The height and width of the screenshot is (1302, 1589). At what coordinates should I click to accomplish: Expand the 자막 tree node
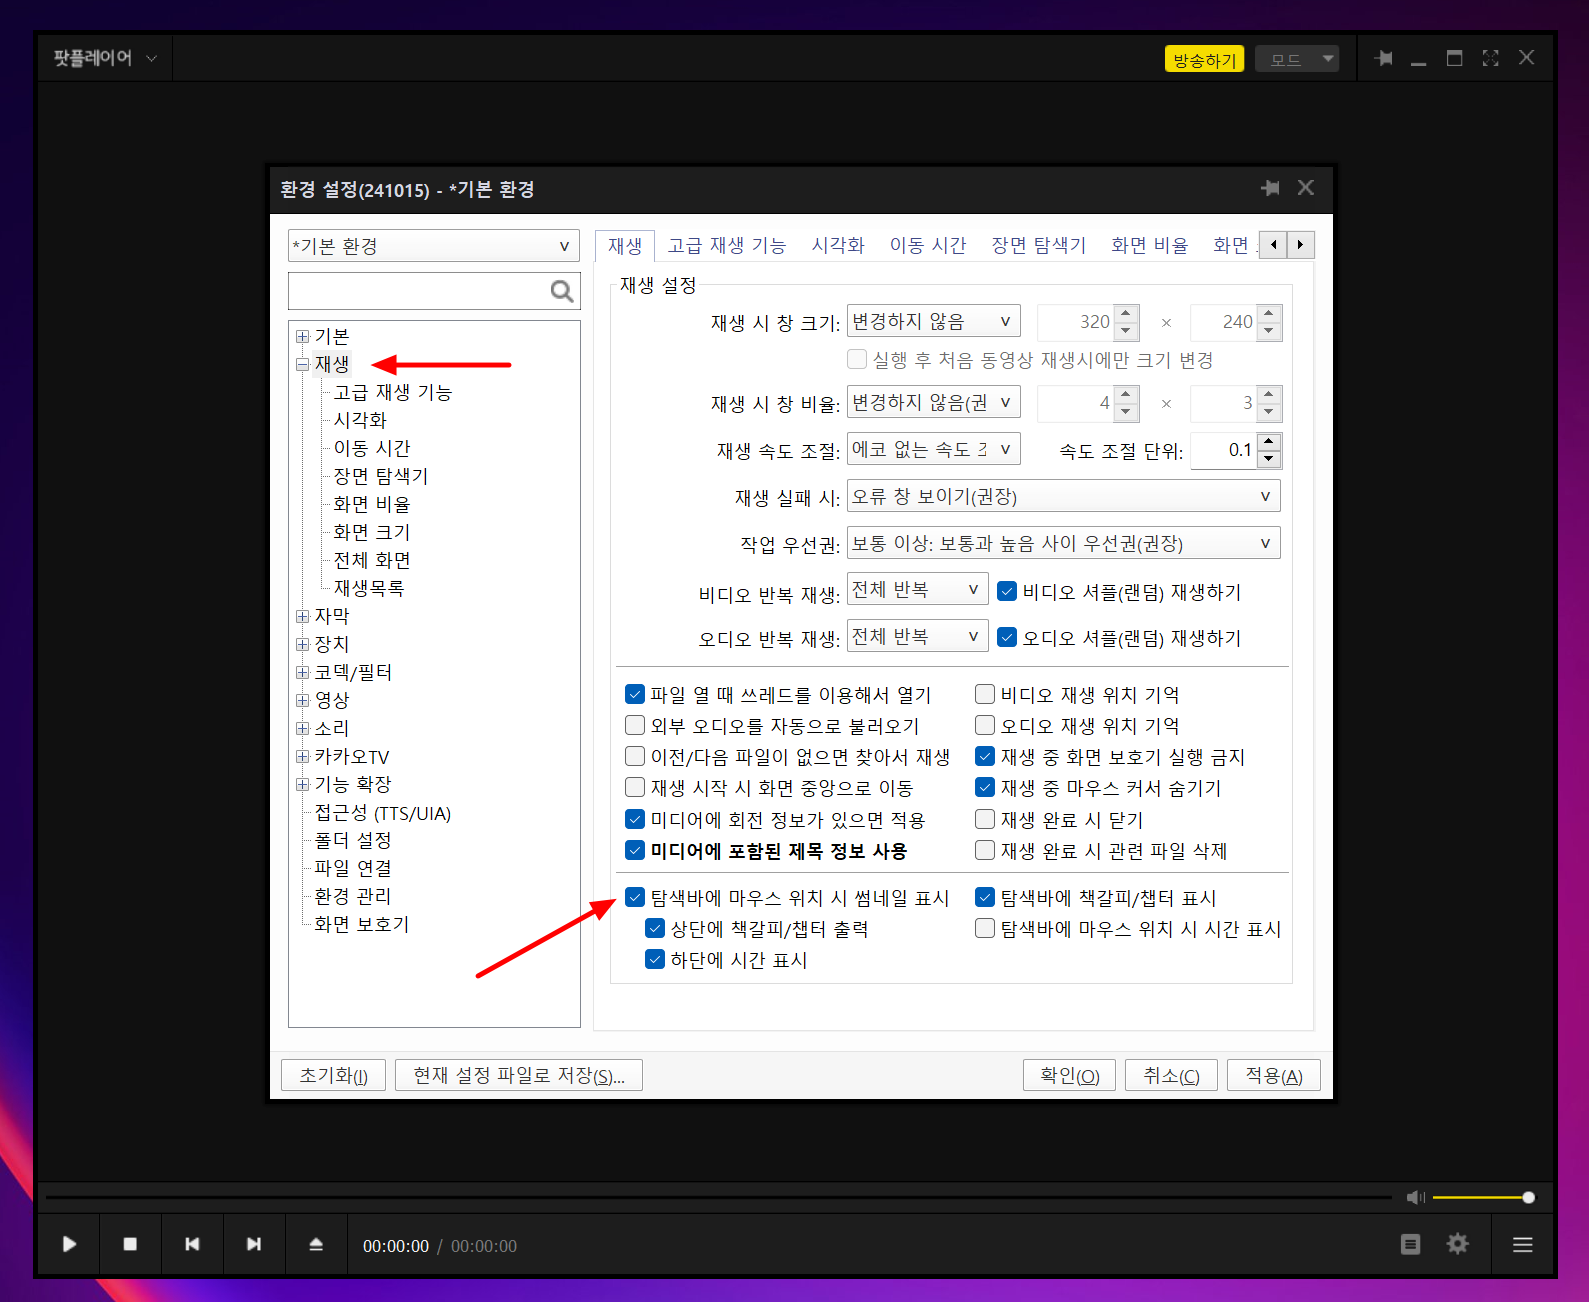click(302, 616)
